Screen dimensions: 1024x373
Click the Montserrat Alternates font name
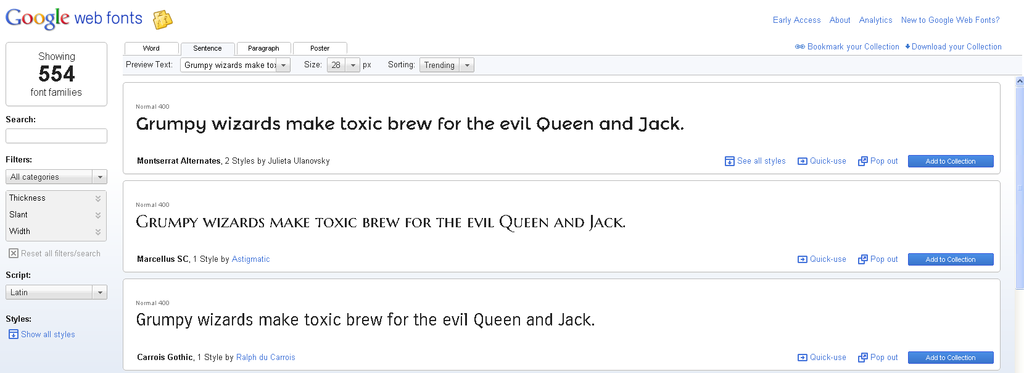click(x=179, y=161)
